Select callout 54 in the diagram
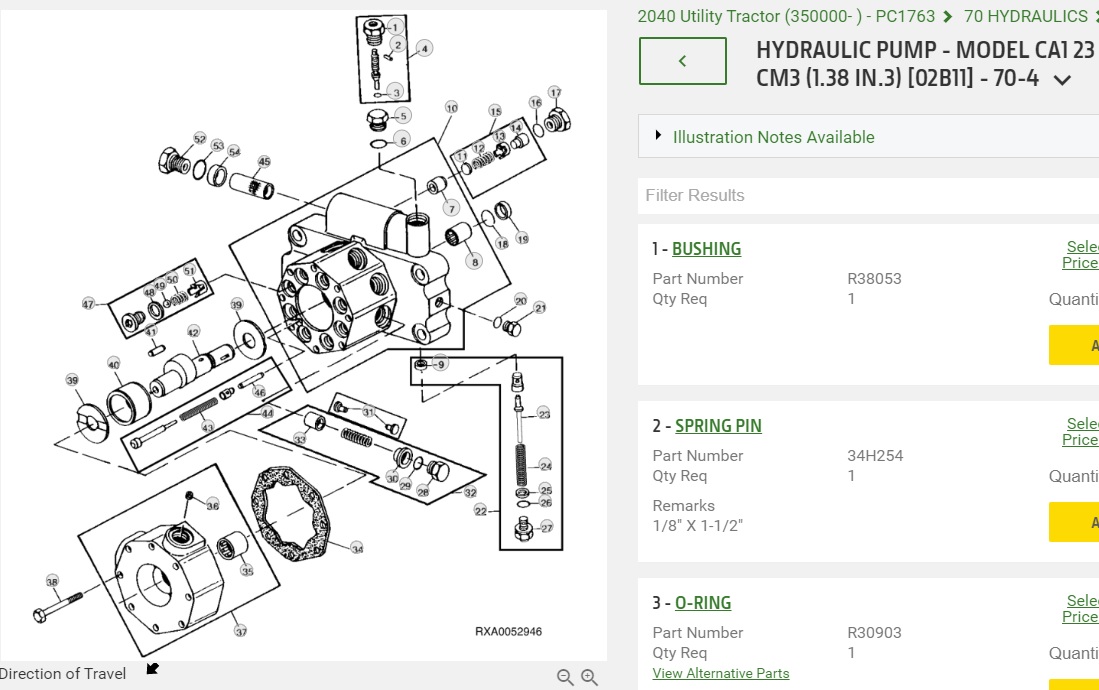The height and width of the screenshot is (690, 1099). point(234,151)
